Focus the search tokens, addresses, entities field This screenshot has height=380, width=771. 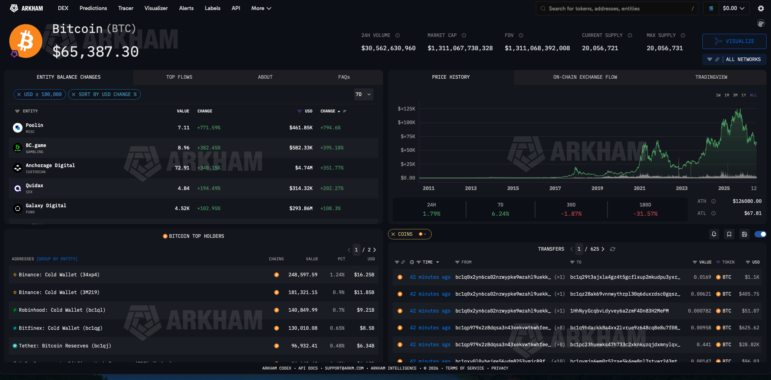pyautogui.click(x=617, y=8)
